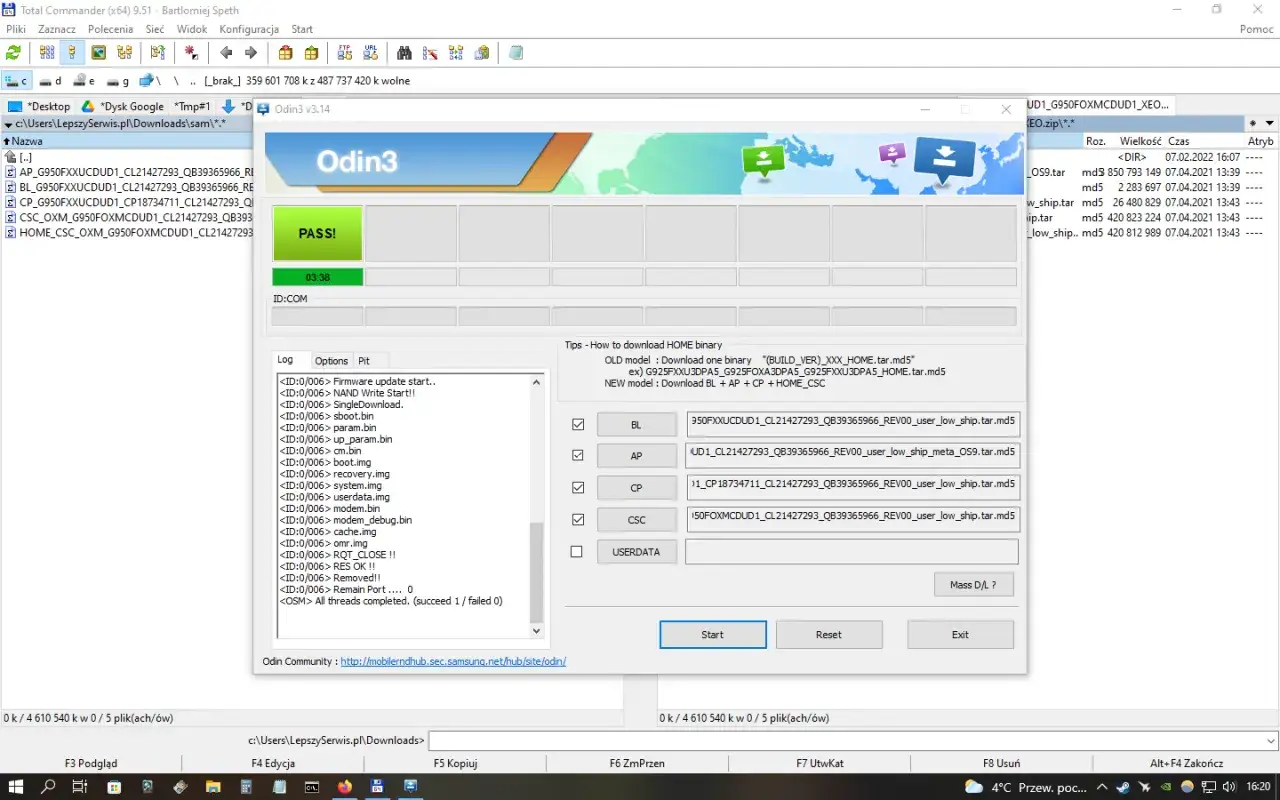Switch to the Options tab in Odin3
Viewport: 1280px width, 800px height.
pos(331,361)
